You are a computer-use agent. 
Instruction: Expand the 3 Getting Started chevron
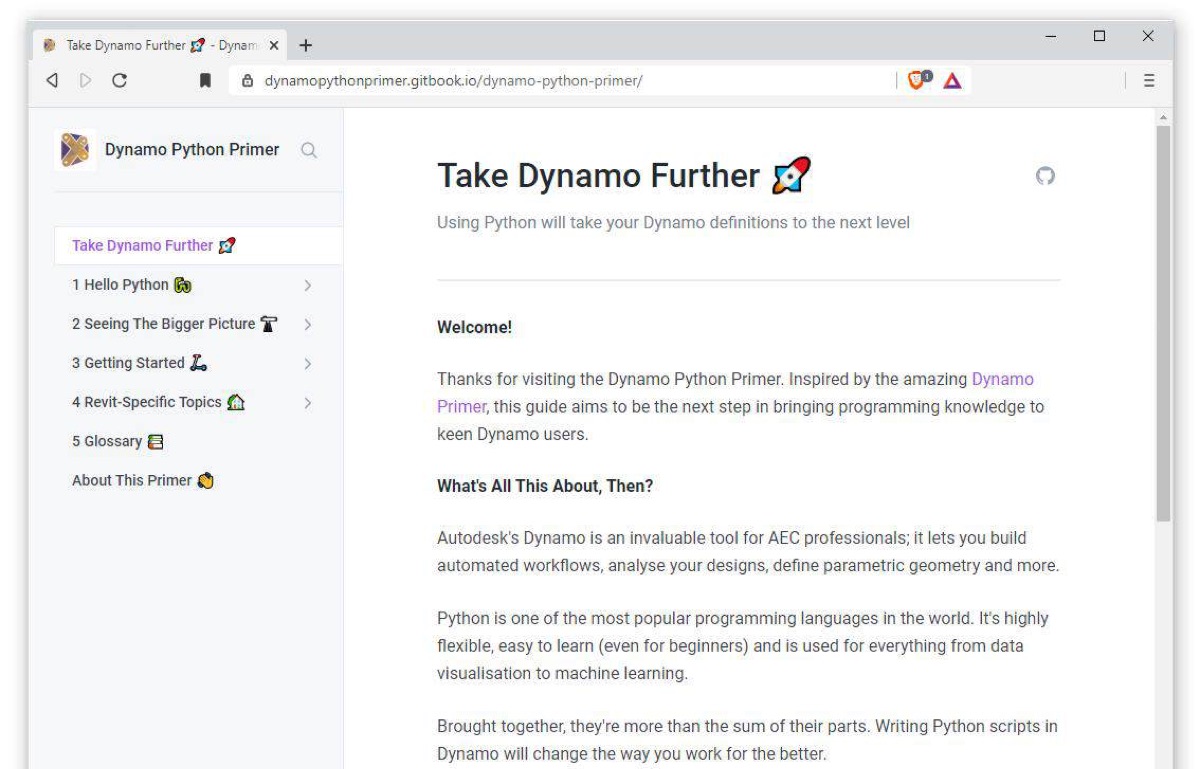[x=308, y=364]
